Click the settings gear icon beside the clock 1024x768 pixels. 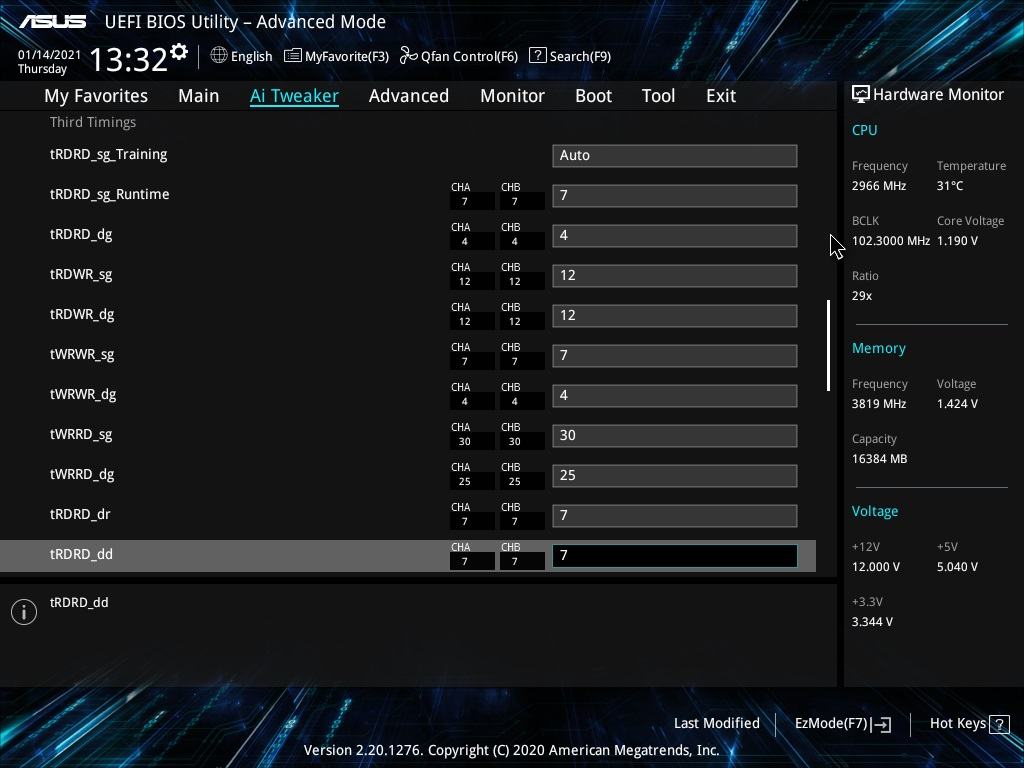coord(179,51)
